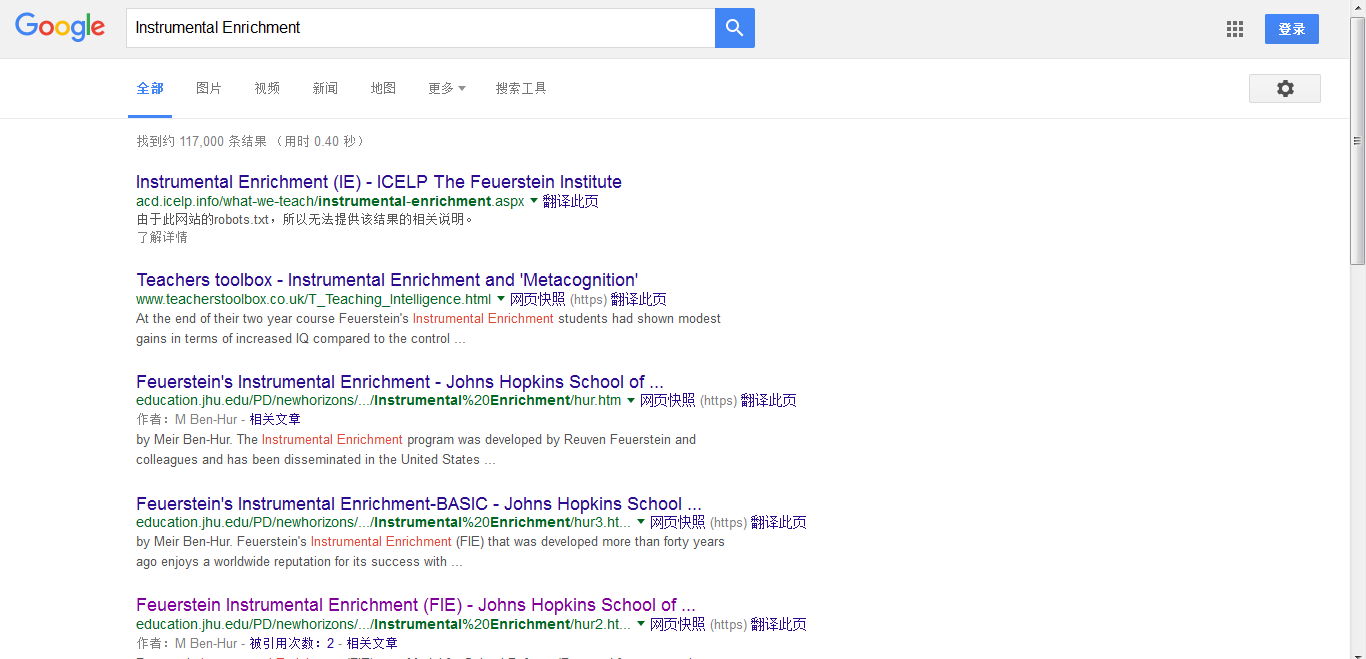
Task: Click 相关文章 under the hur2 result
Action: [x=372, y=643]
